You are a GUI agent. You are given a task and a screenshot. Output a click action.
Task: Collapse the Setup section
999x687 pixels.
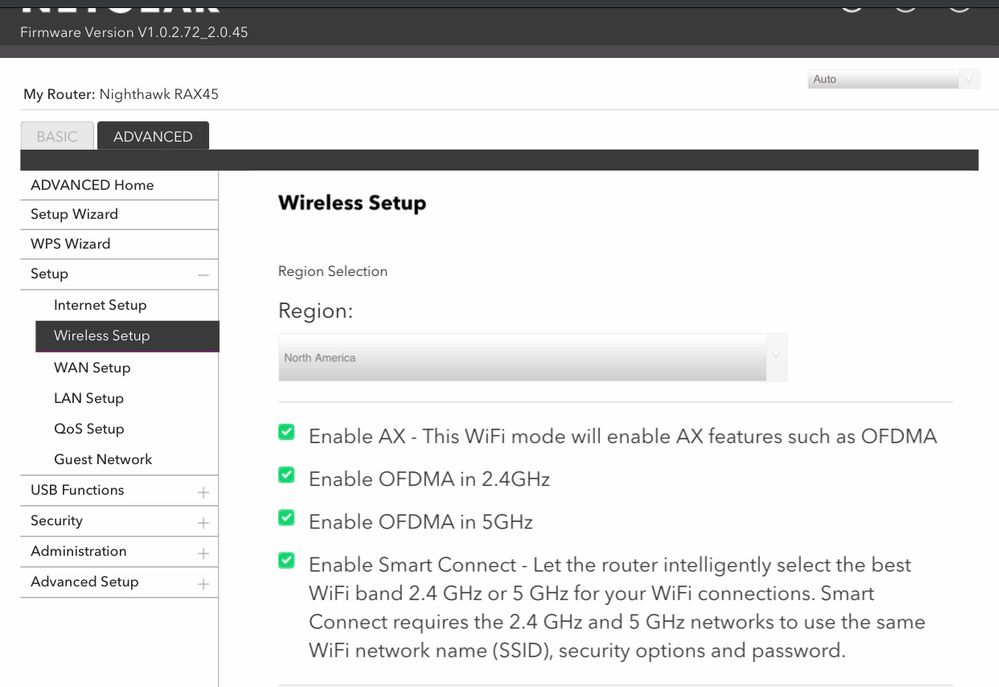(119, 274)
